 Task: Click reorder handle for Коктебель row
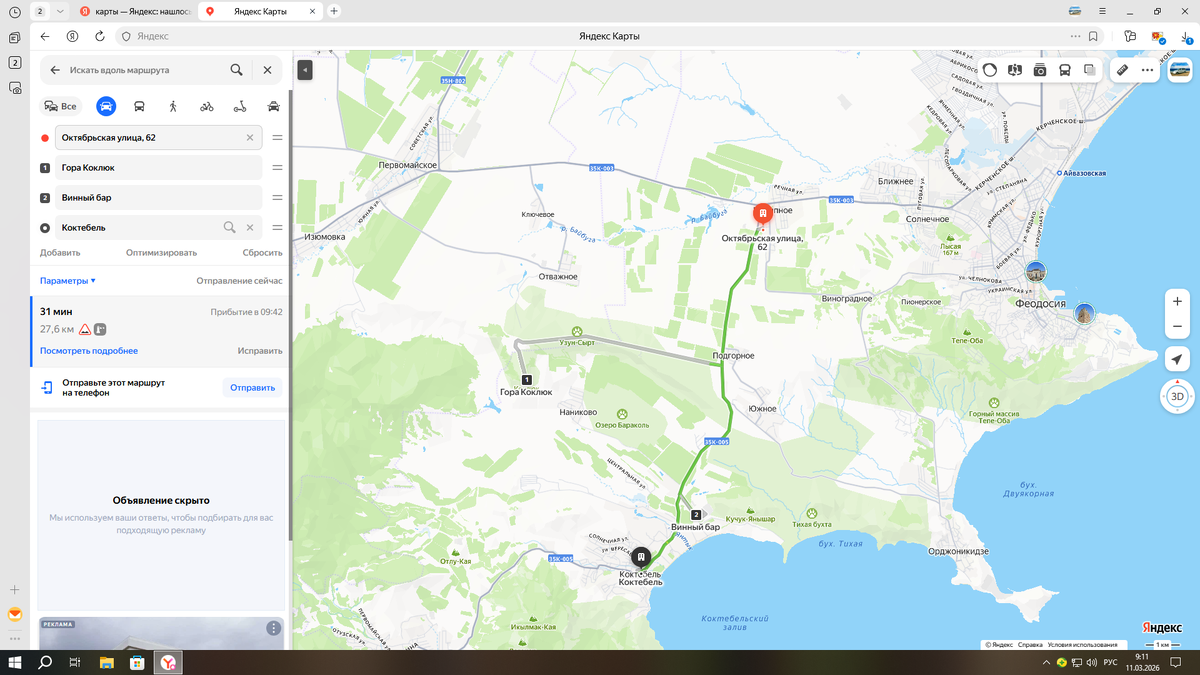(x=277, y=227)
